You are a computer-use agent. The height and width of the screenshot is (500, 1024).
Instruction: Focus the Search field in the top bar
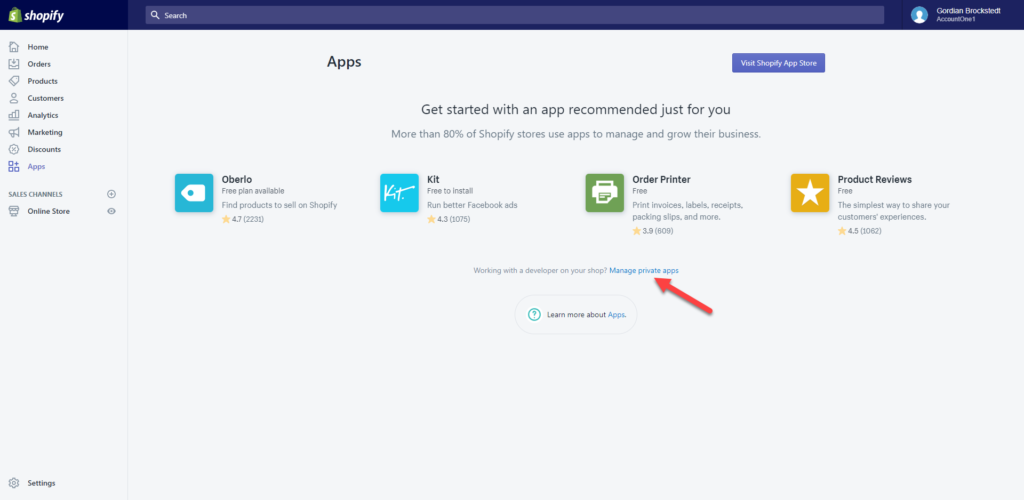pyautogui.click(x=515, y=15)
